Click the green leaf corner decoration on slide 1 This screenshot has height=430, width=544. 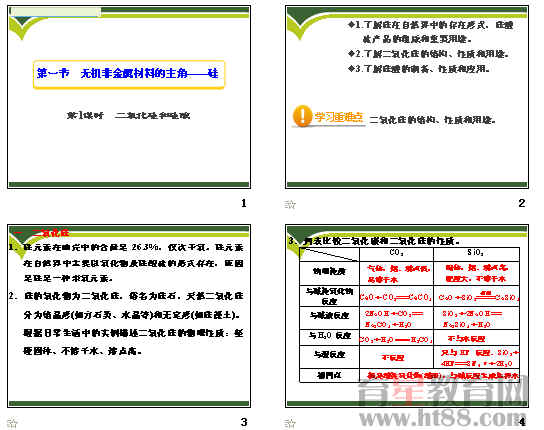click(x=24, y=27)
